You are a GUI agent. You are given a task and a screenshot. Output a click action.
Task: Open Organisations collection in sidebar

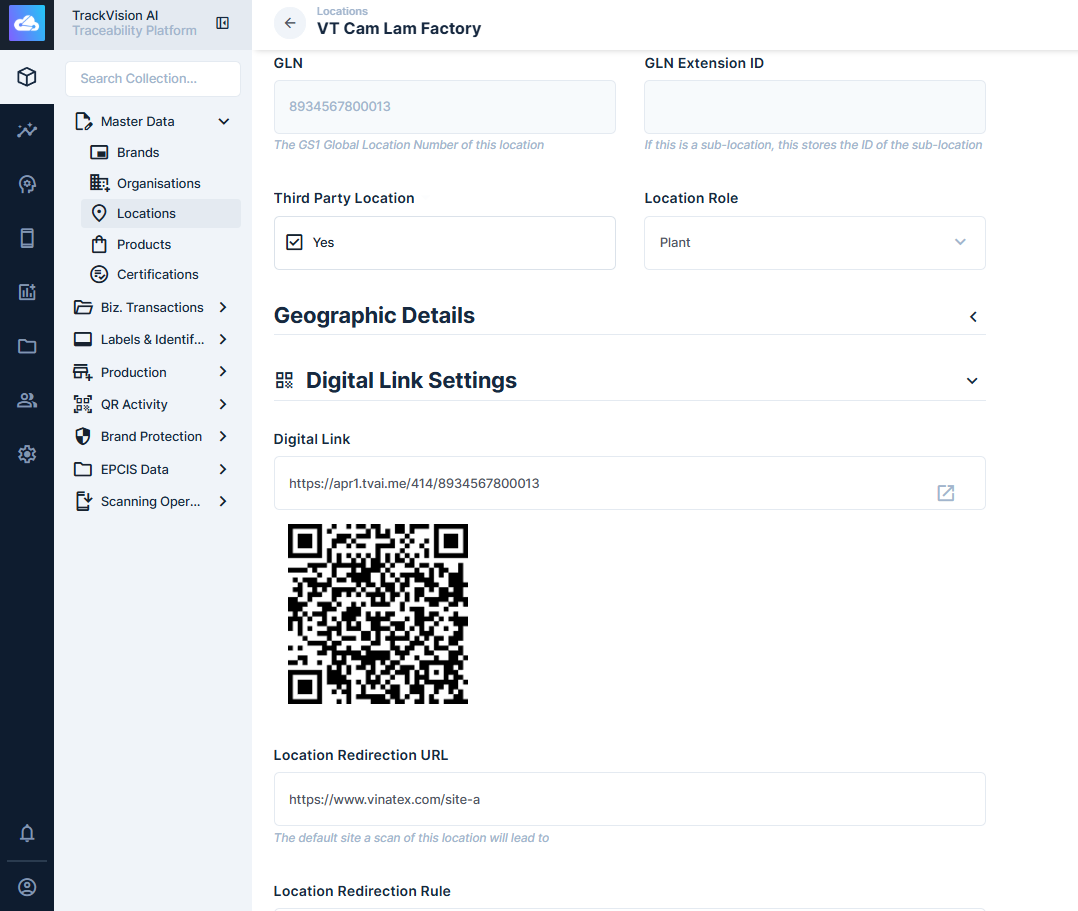pos(161,183)
